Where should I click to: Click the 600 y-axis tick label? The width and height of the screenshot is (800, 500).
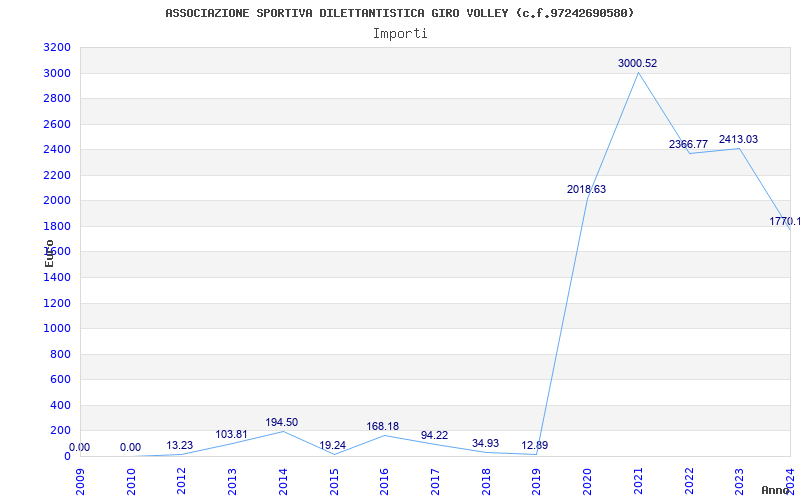pos(61,380)
